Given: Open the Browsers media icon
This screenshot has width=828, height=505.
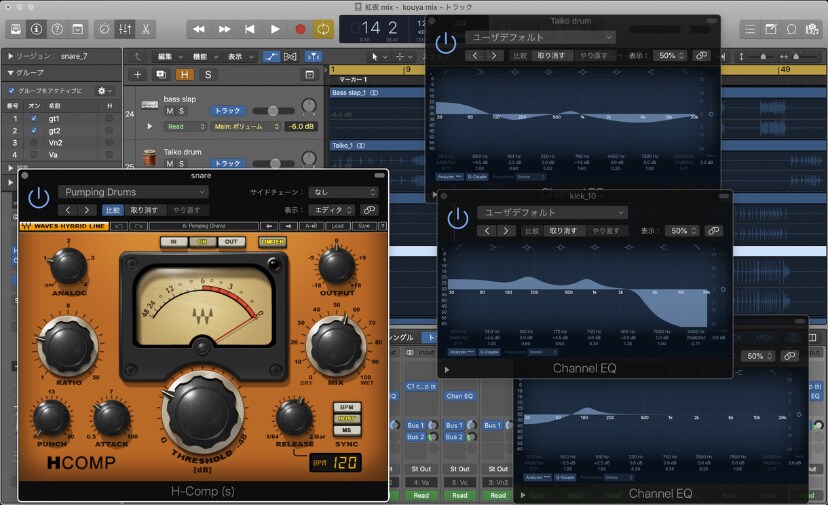Looking at the screenshot, I should 812,29.
